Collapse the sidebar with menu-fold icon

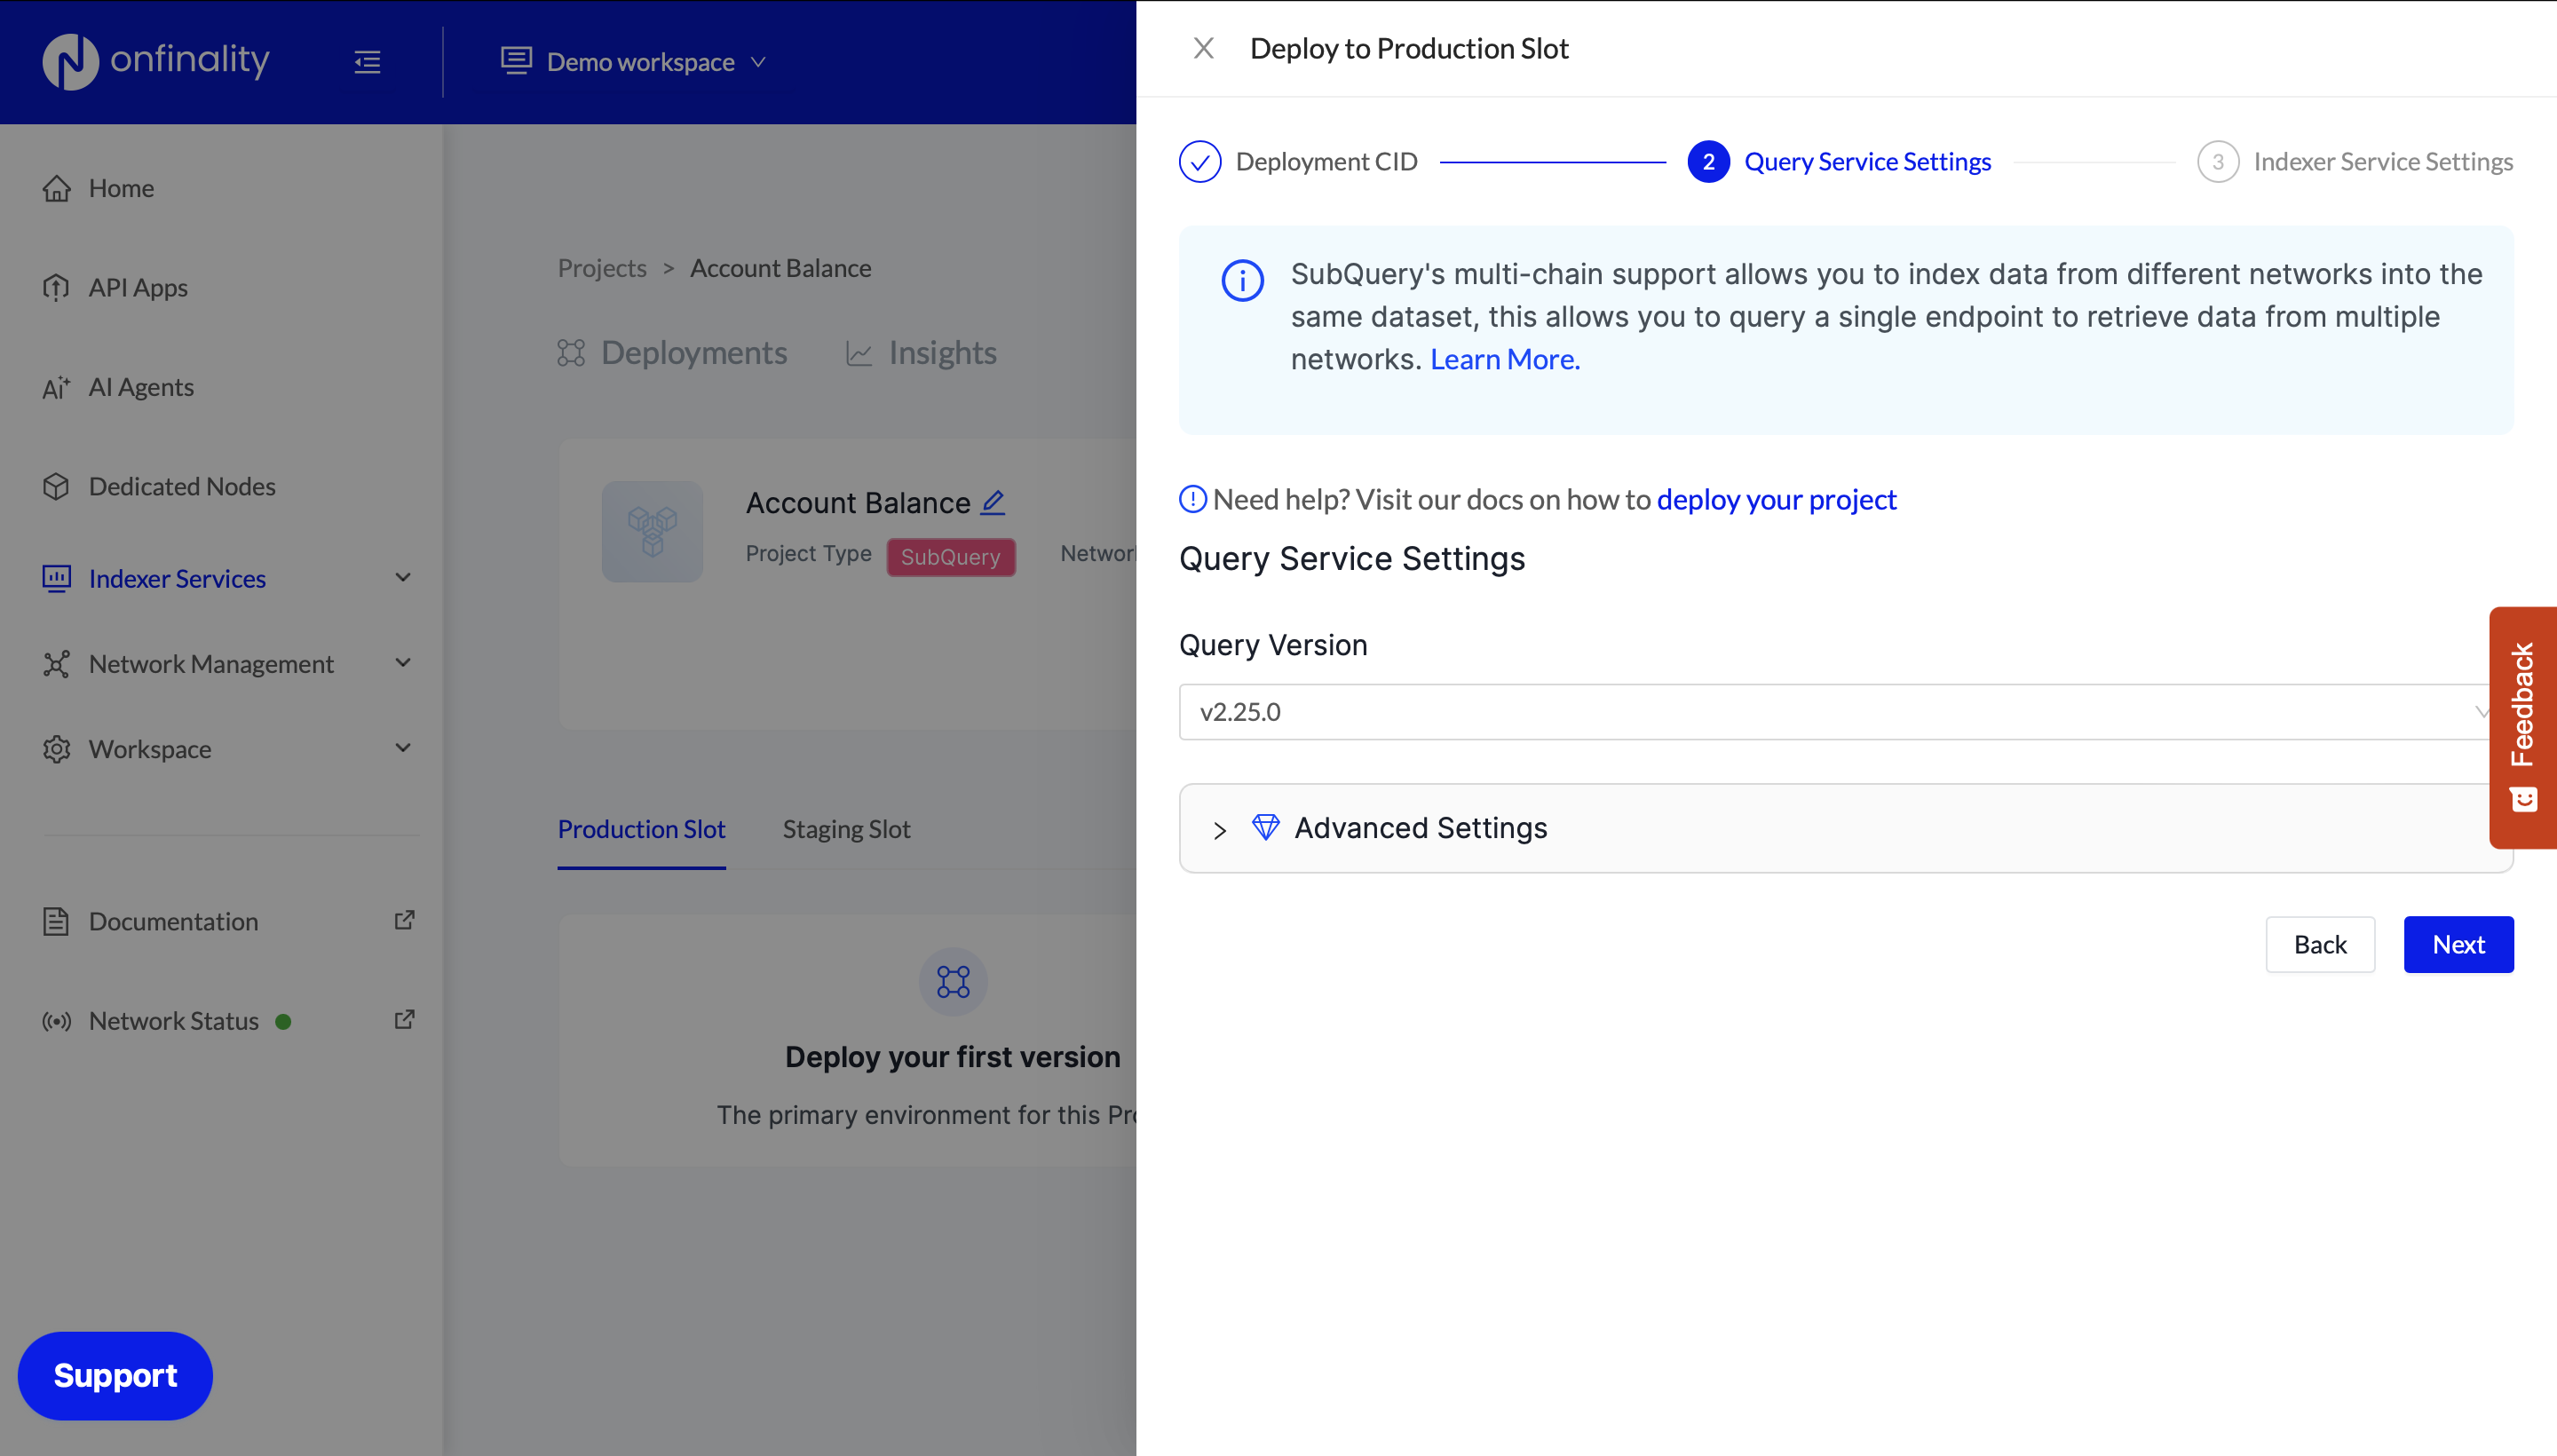[367, 62]
